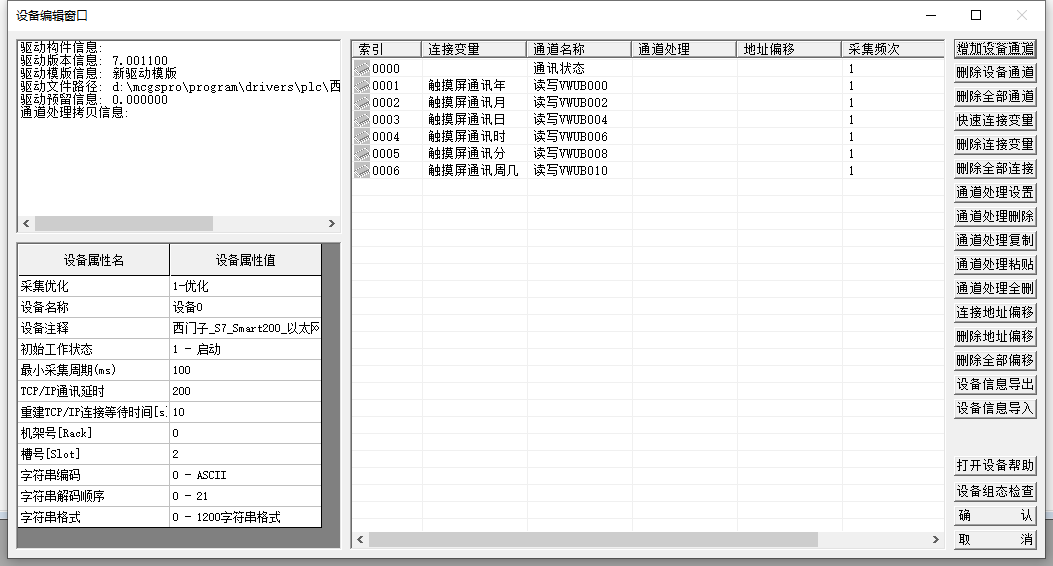The image size is (1053, 566).
Task: Click the channel icon for row 0006
Action: (362, 171)
